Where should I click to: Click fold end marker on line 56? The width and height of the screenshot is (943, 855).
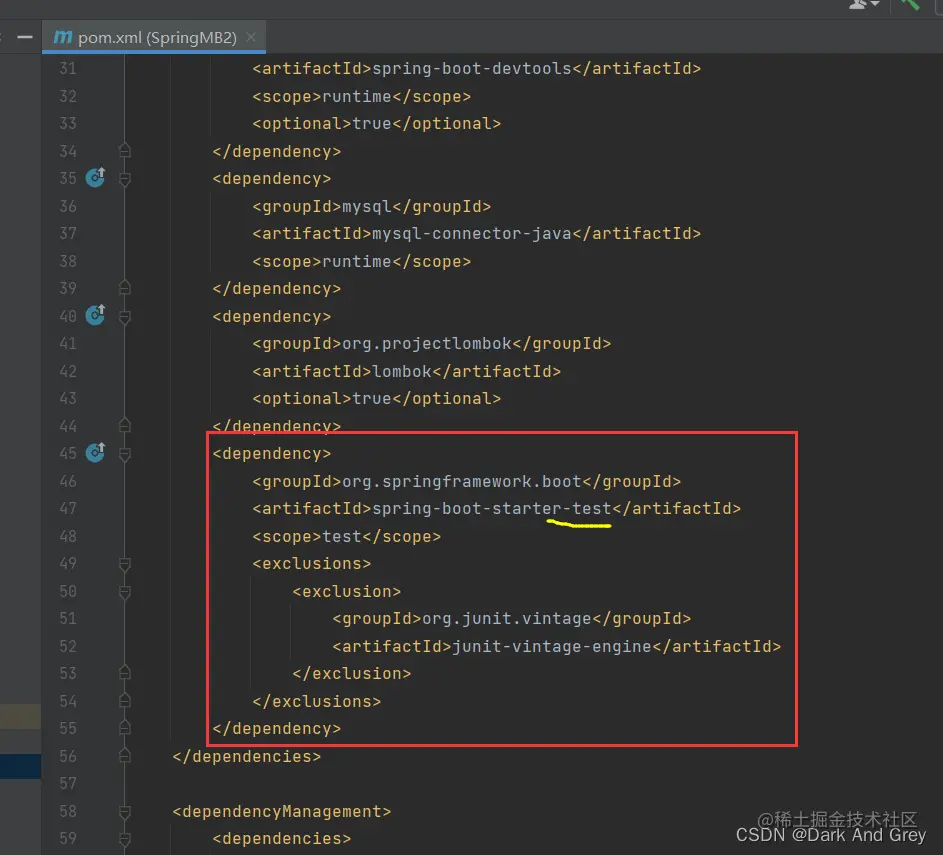(x=124, y=755)
